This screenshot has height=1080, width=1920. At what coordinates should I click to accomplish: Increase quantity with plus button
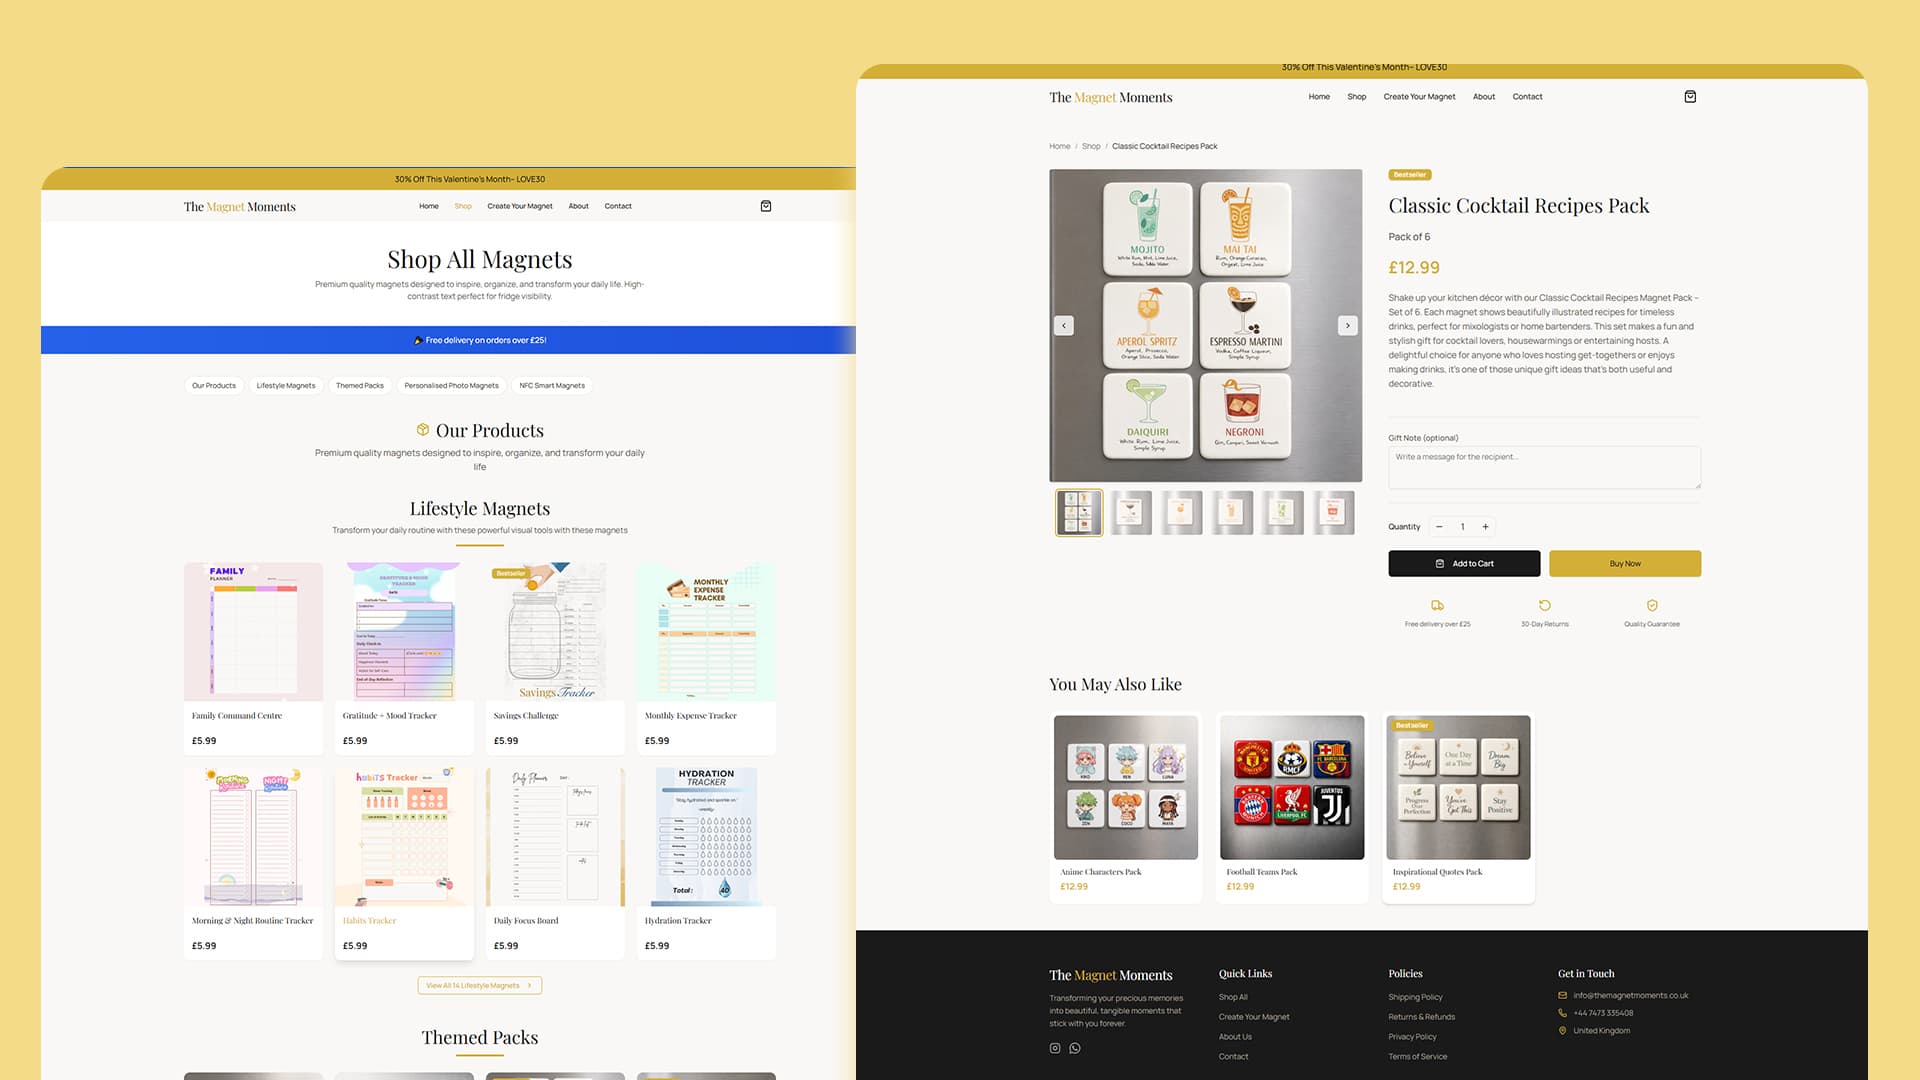(x=1485, y=527)
